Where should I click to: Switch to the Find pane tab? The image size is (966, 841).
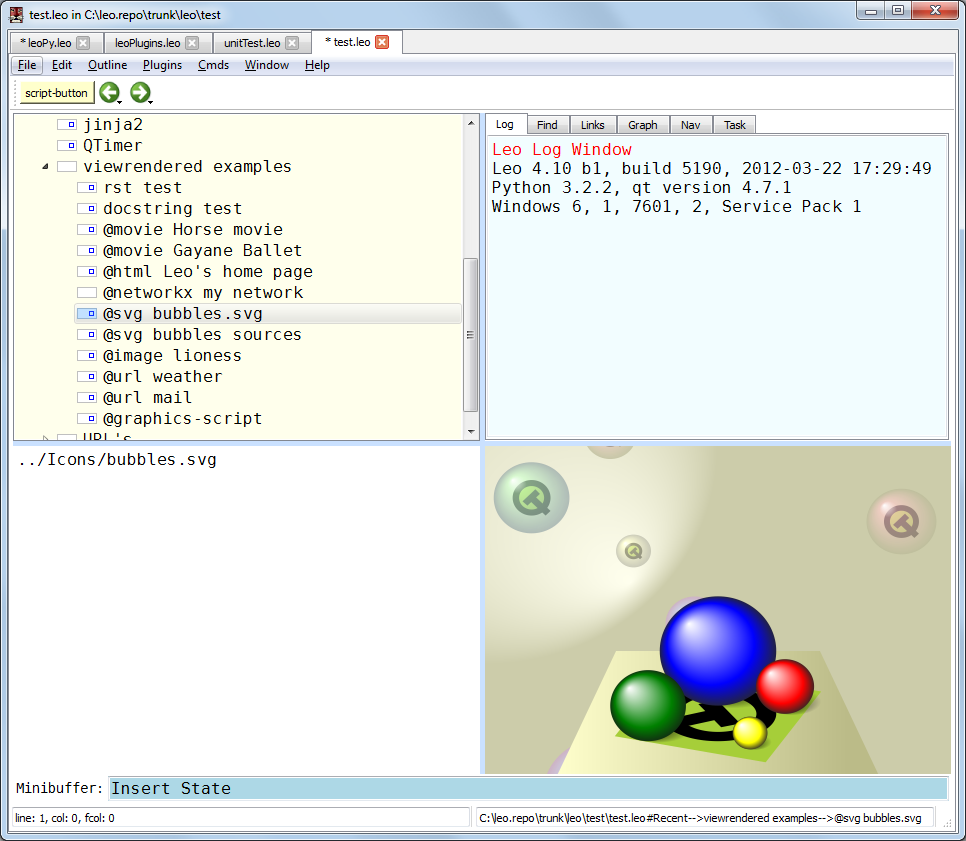coord(547,125)
